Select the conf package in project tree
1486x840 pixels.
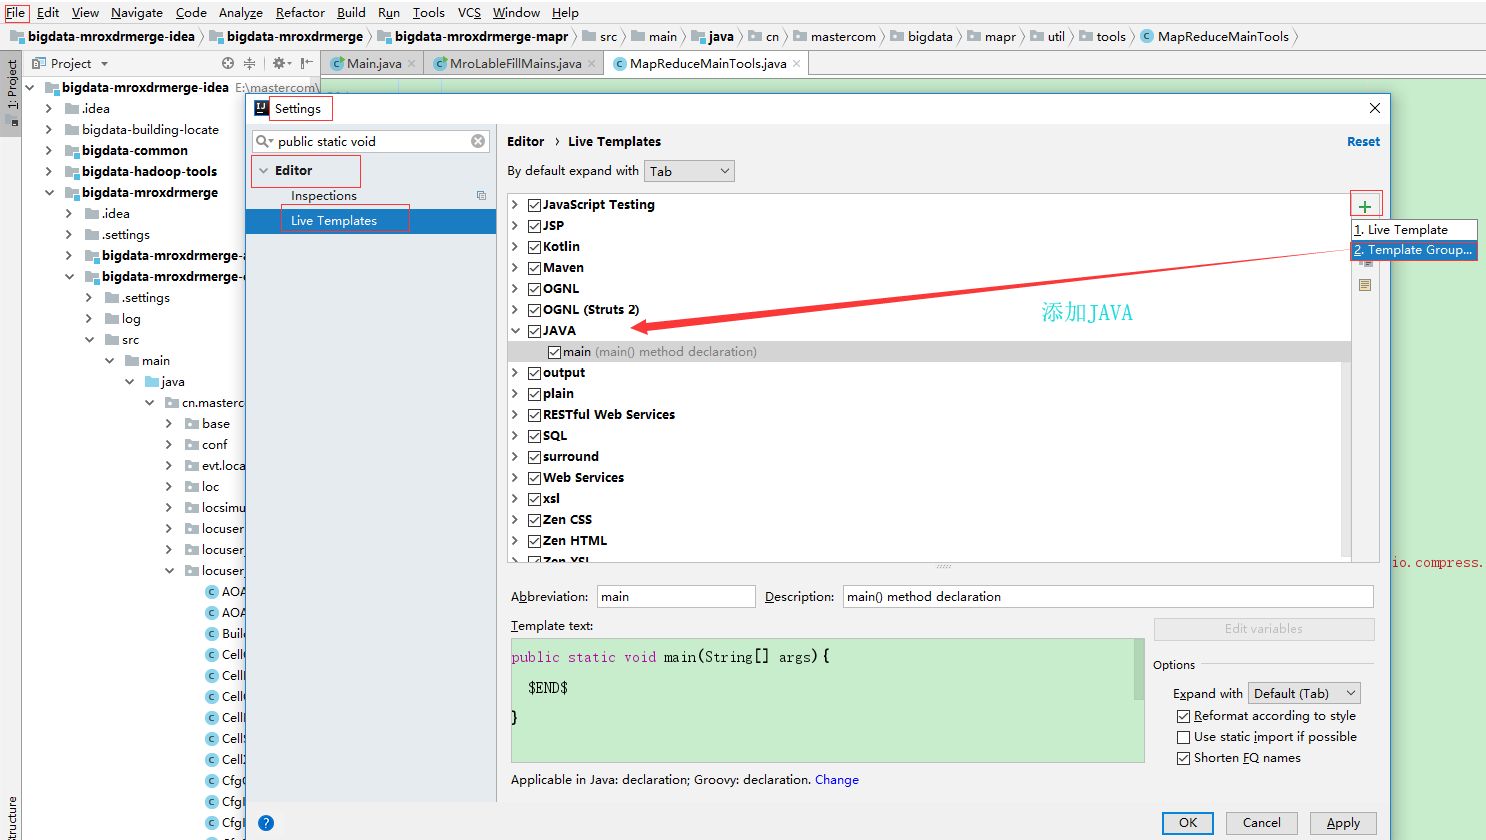(215, 445)
